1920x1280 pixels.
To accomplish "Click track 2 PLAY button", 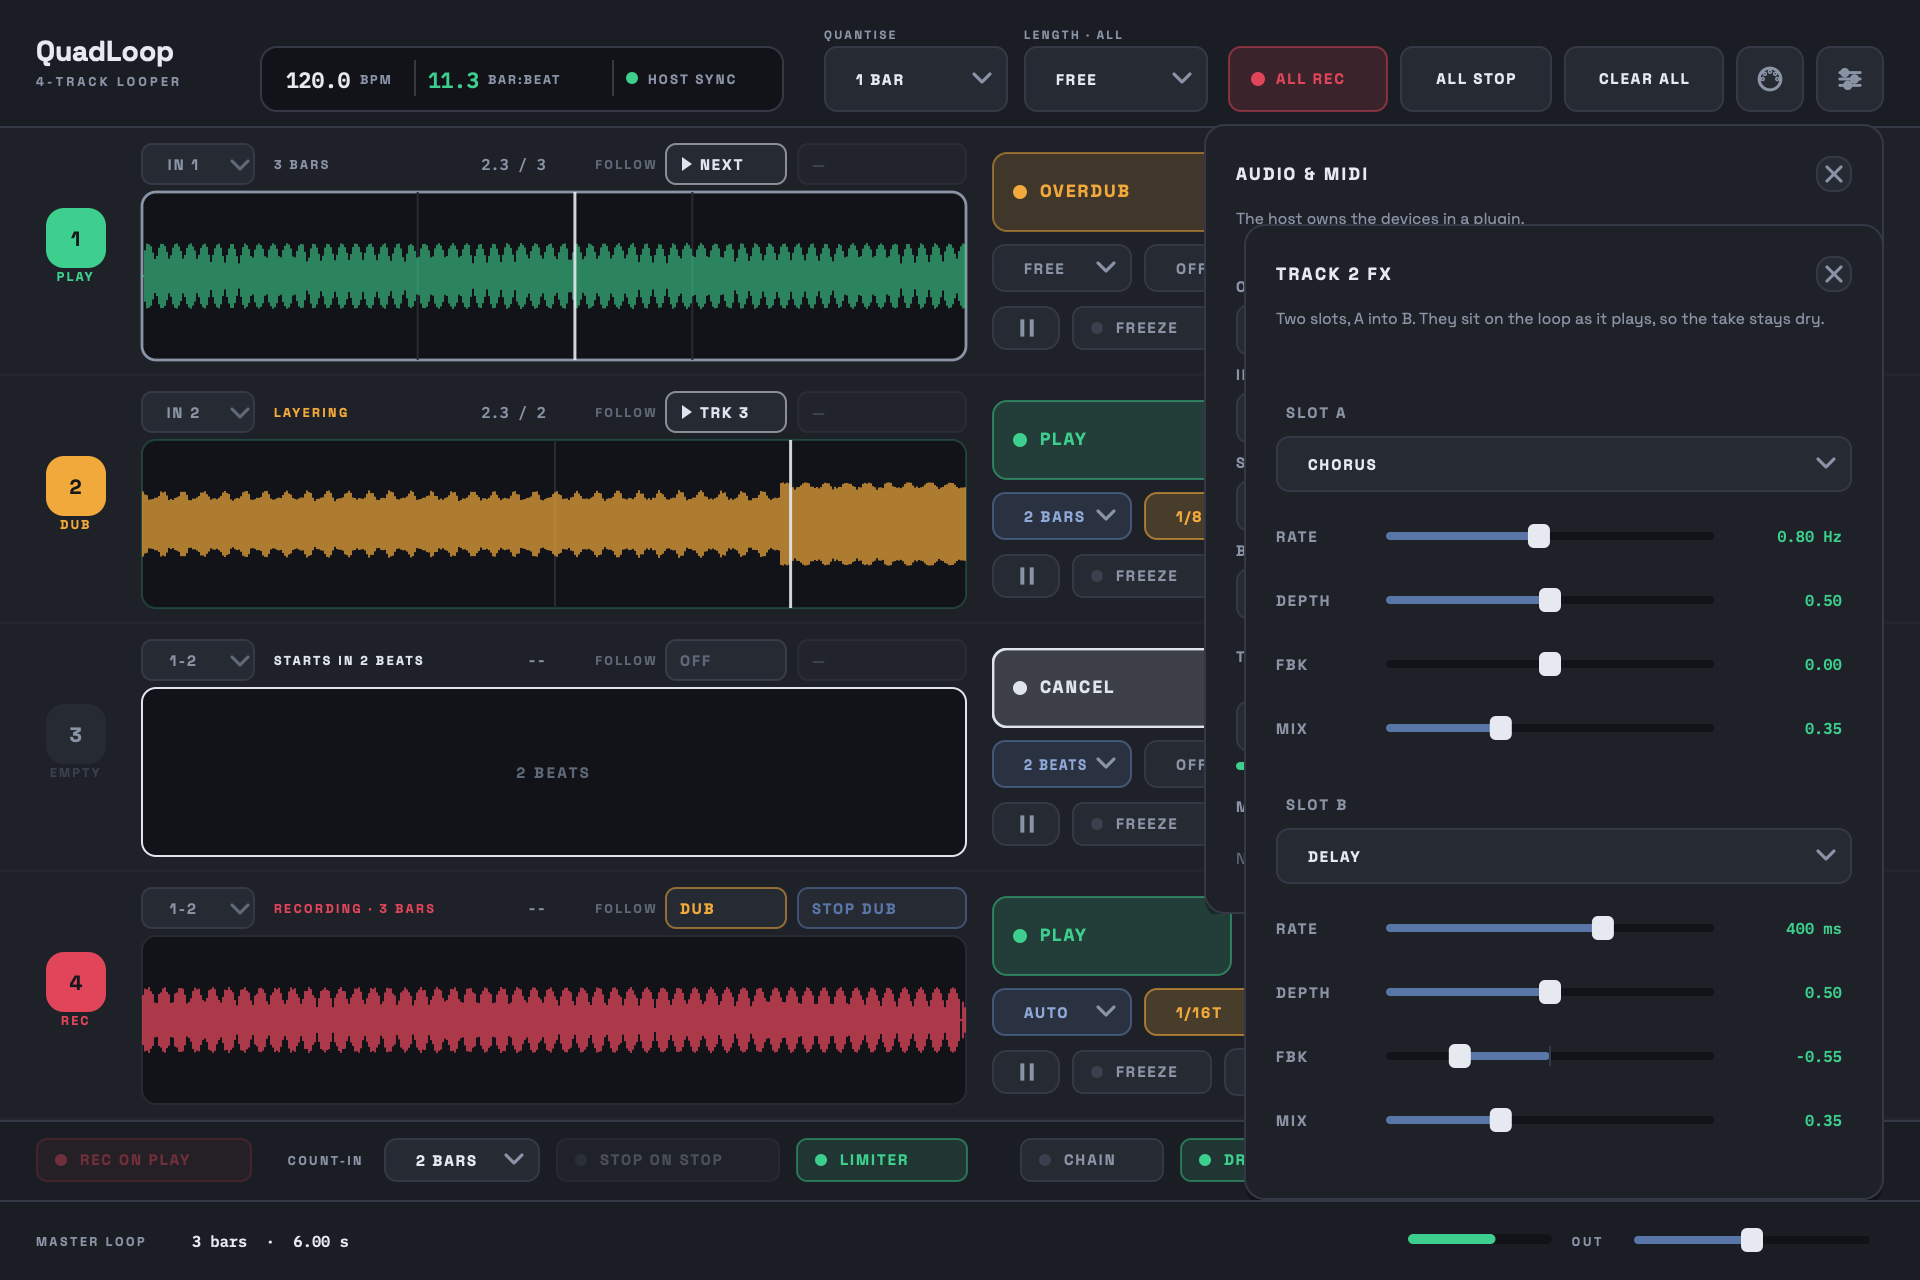I will point(1099,440).
